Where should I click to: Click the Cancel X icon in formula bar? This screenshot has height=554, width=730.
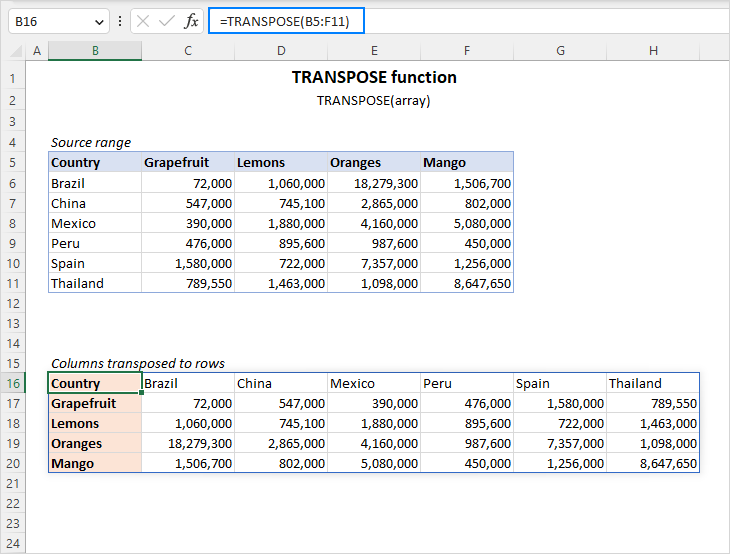tap(145, 21)
